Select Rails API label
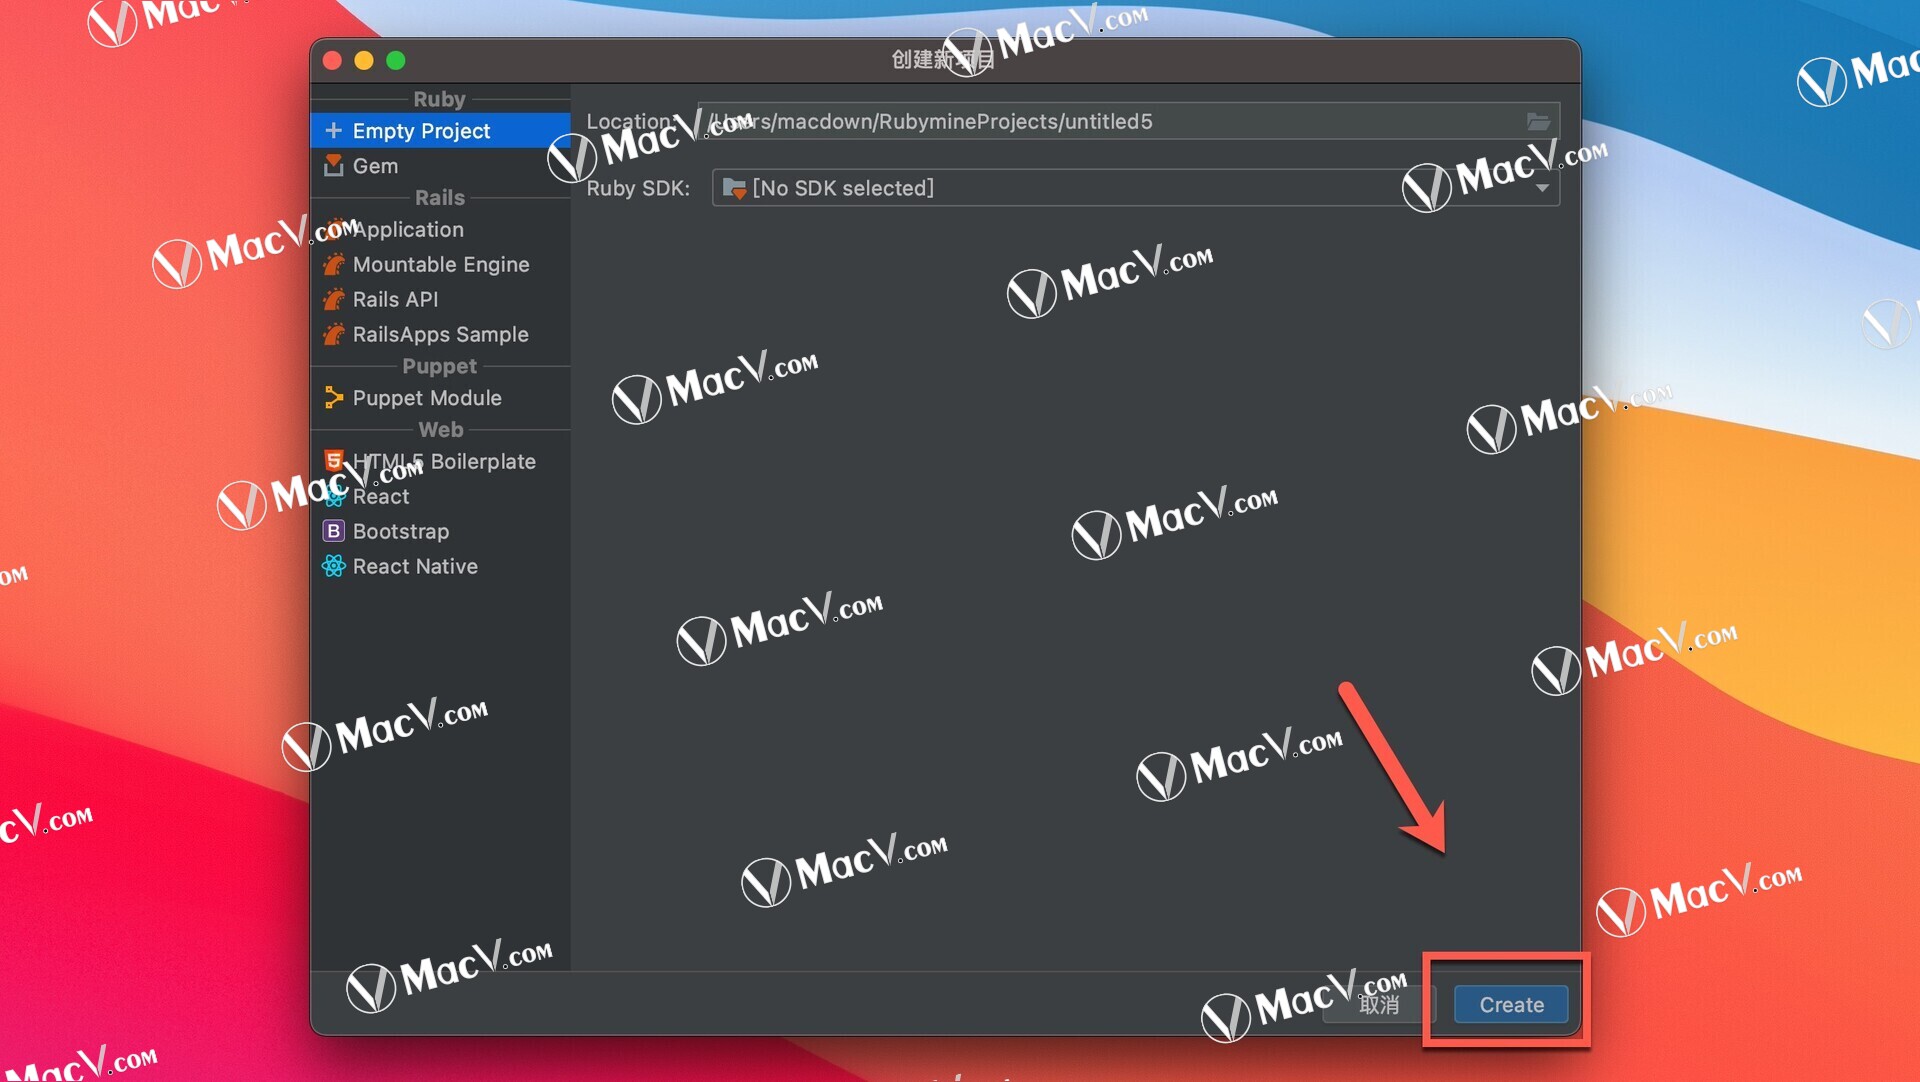 tap(395, 300)
